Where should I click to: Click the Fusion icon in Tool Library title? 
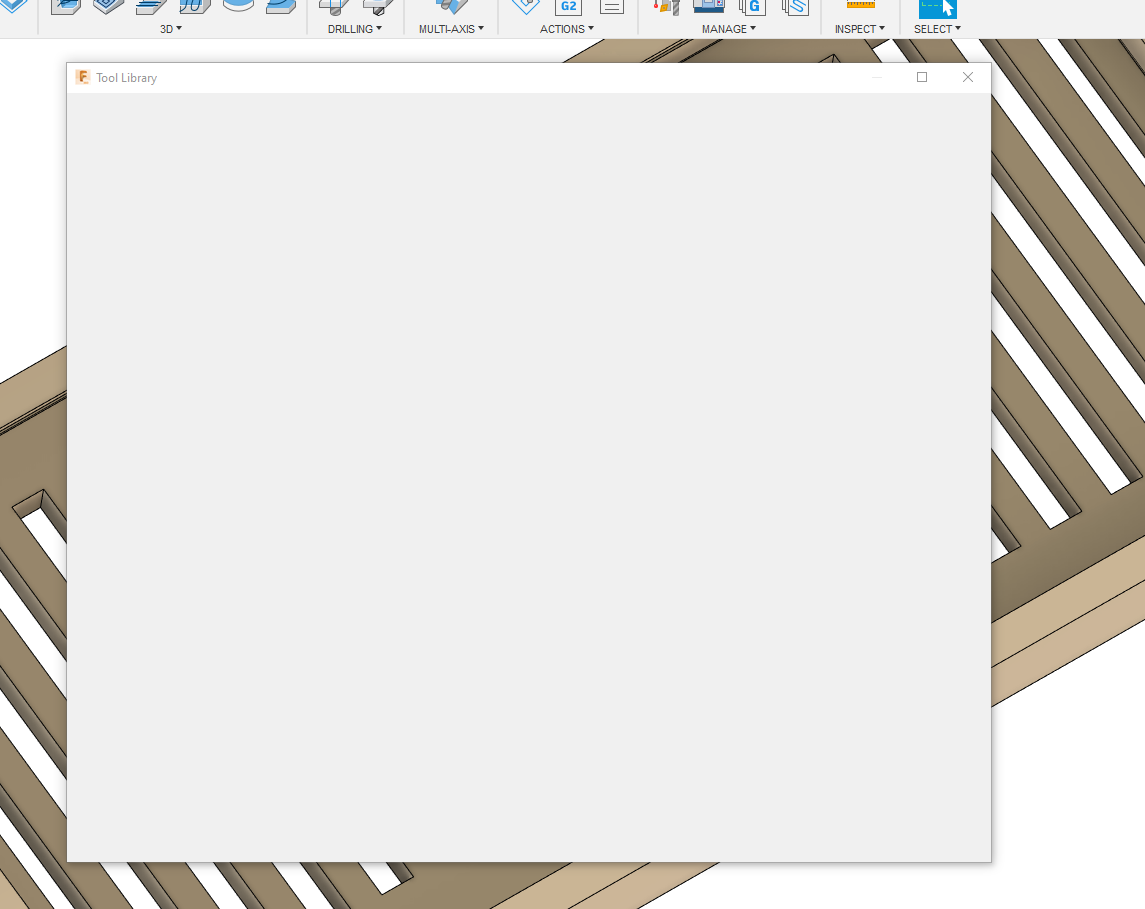tap(83, 77)
